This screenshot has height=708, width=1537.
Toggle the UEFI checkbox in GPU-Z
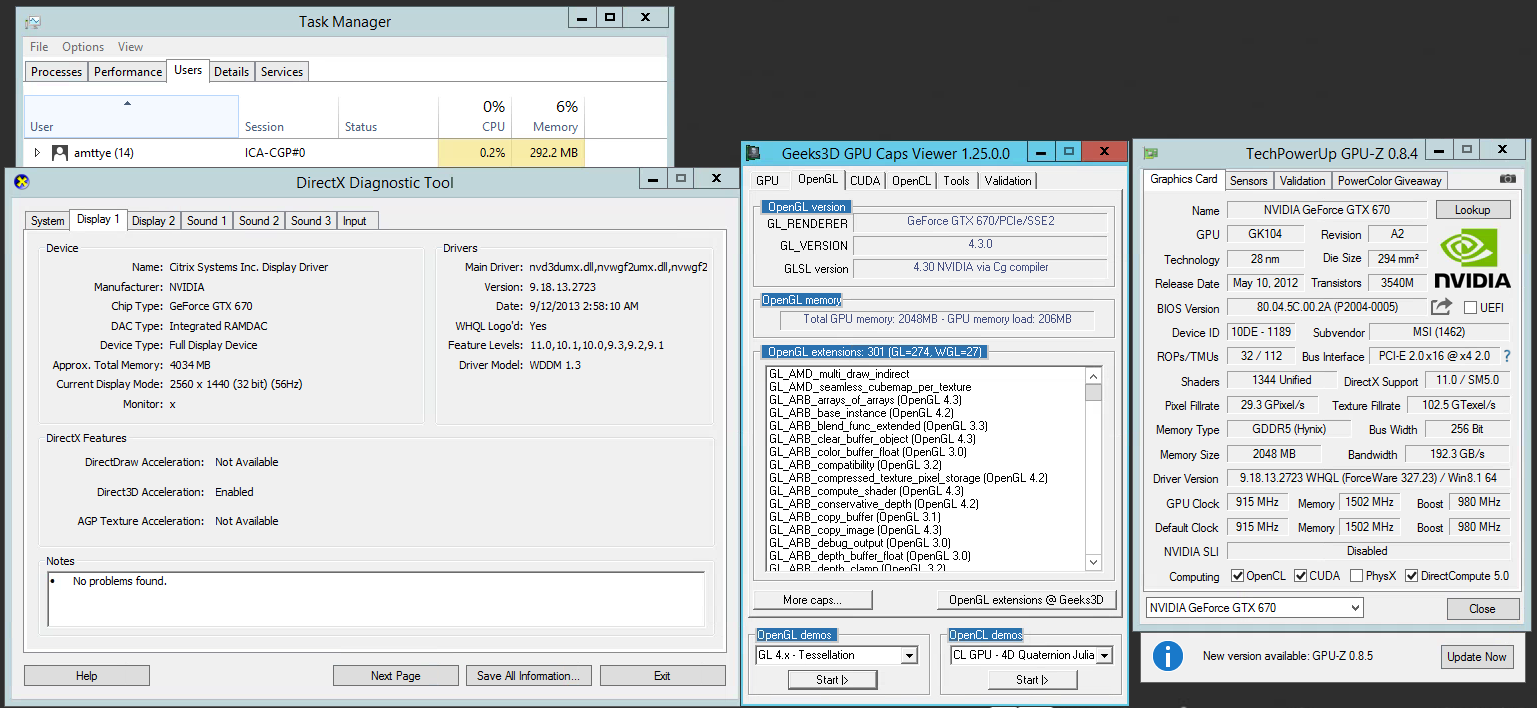1471,308
